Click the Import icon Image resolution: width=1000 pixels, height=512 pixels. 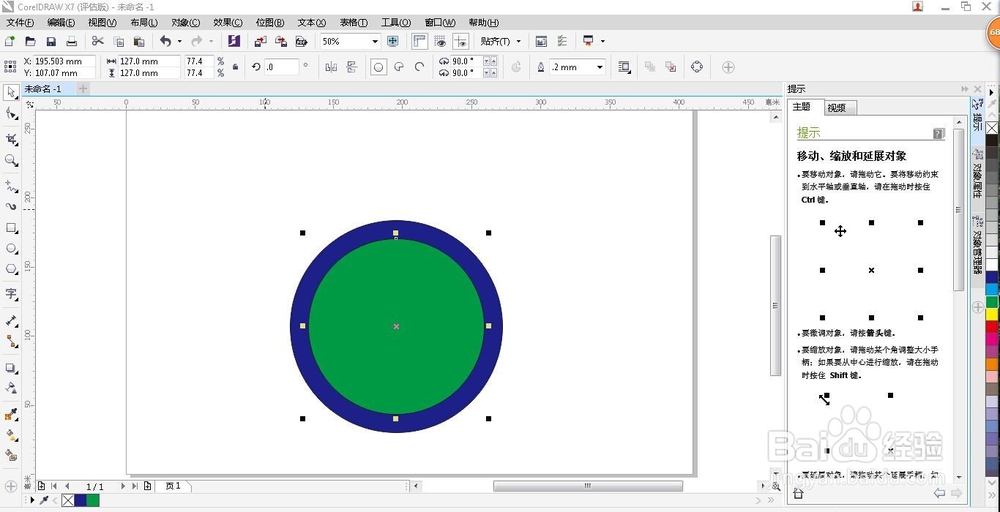pos(260,41)
